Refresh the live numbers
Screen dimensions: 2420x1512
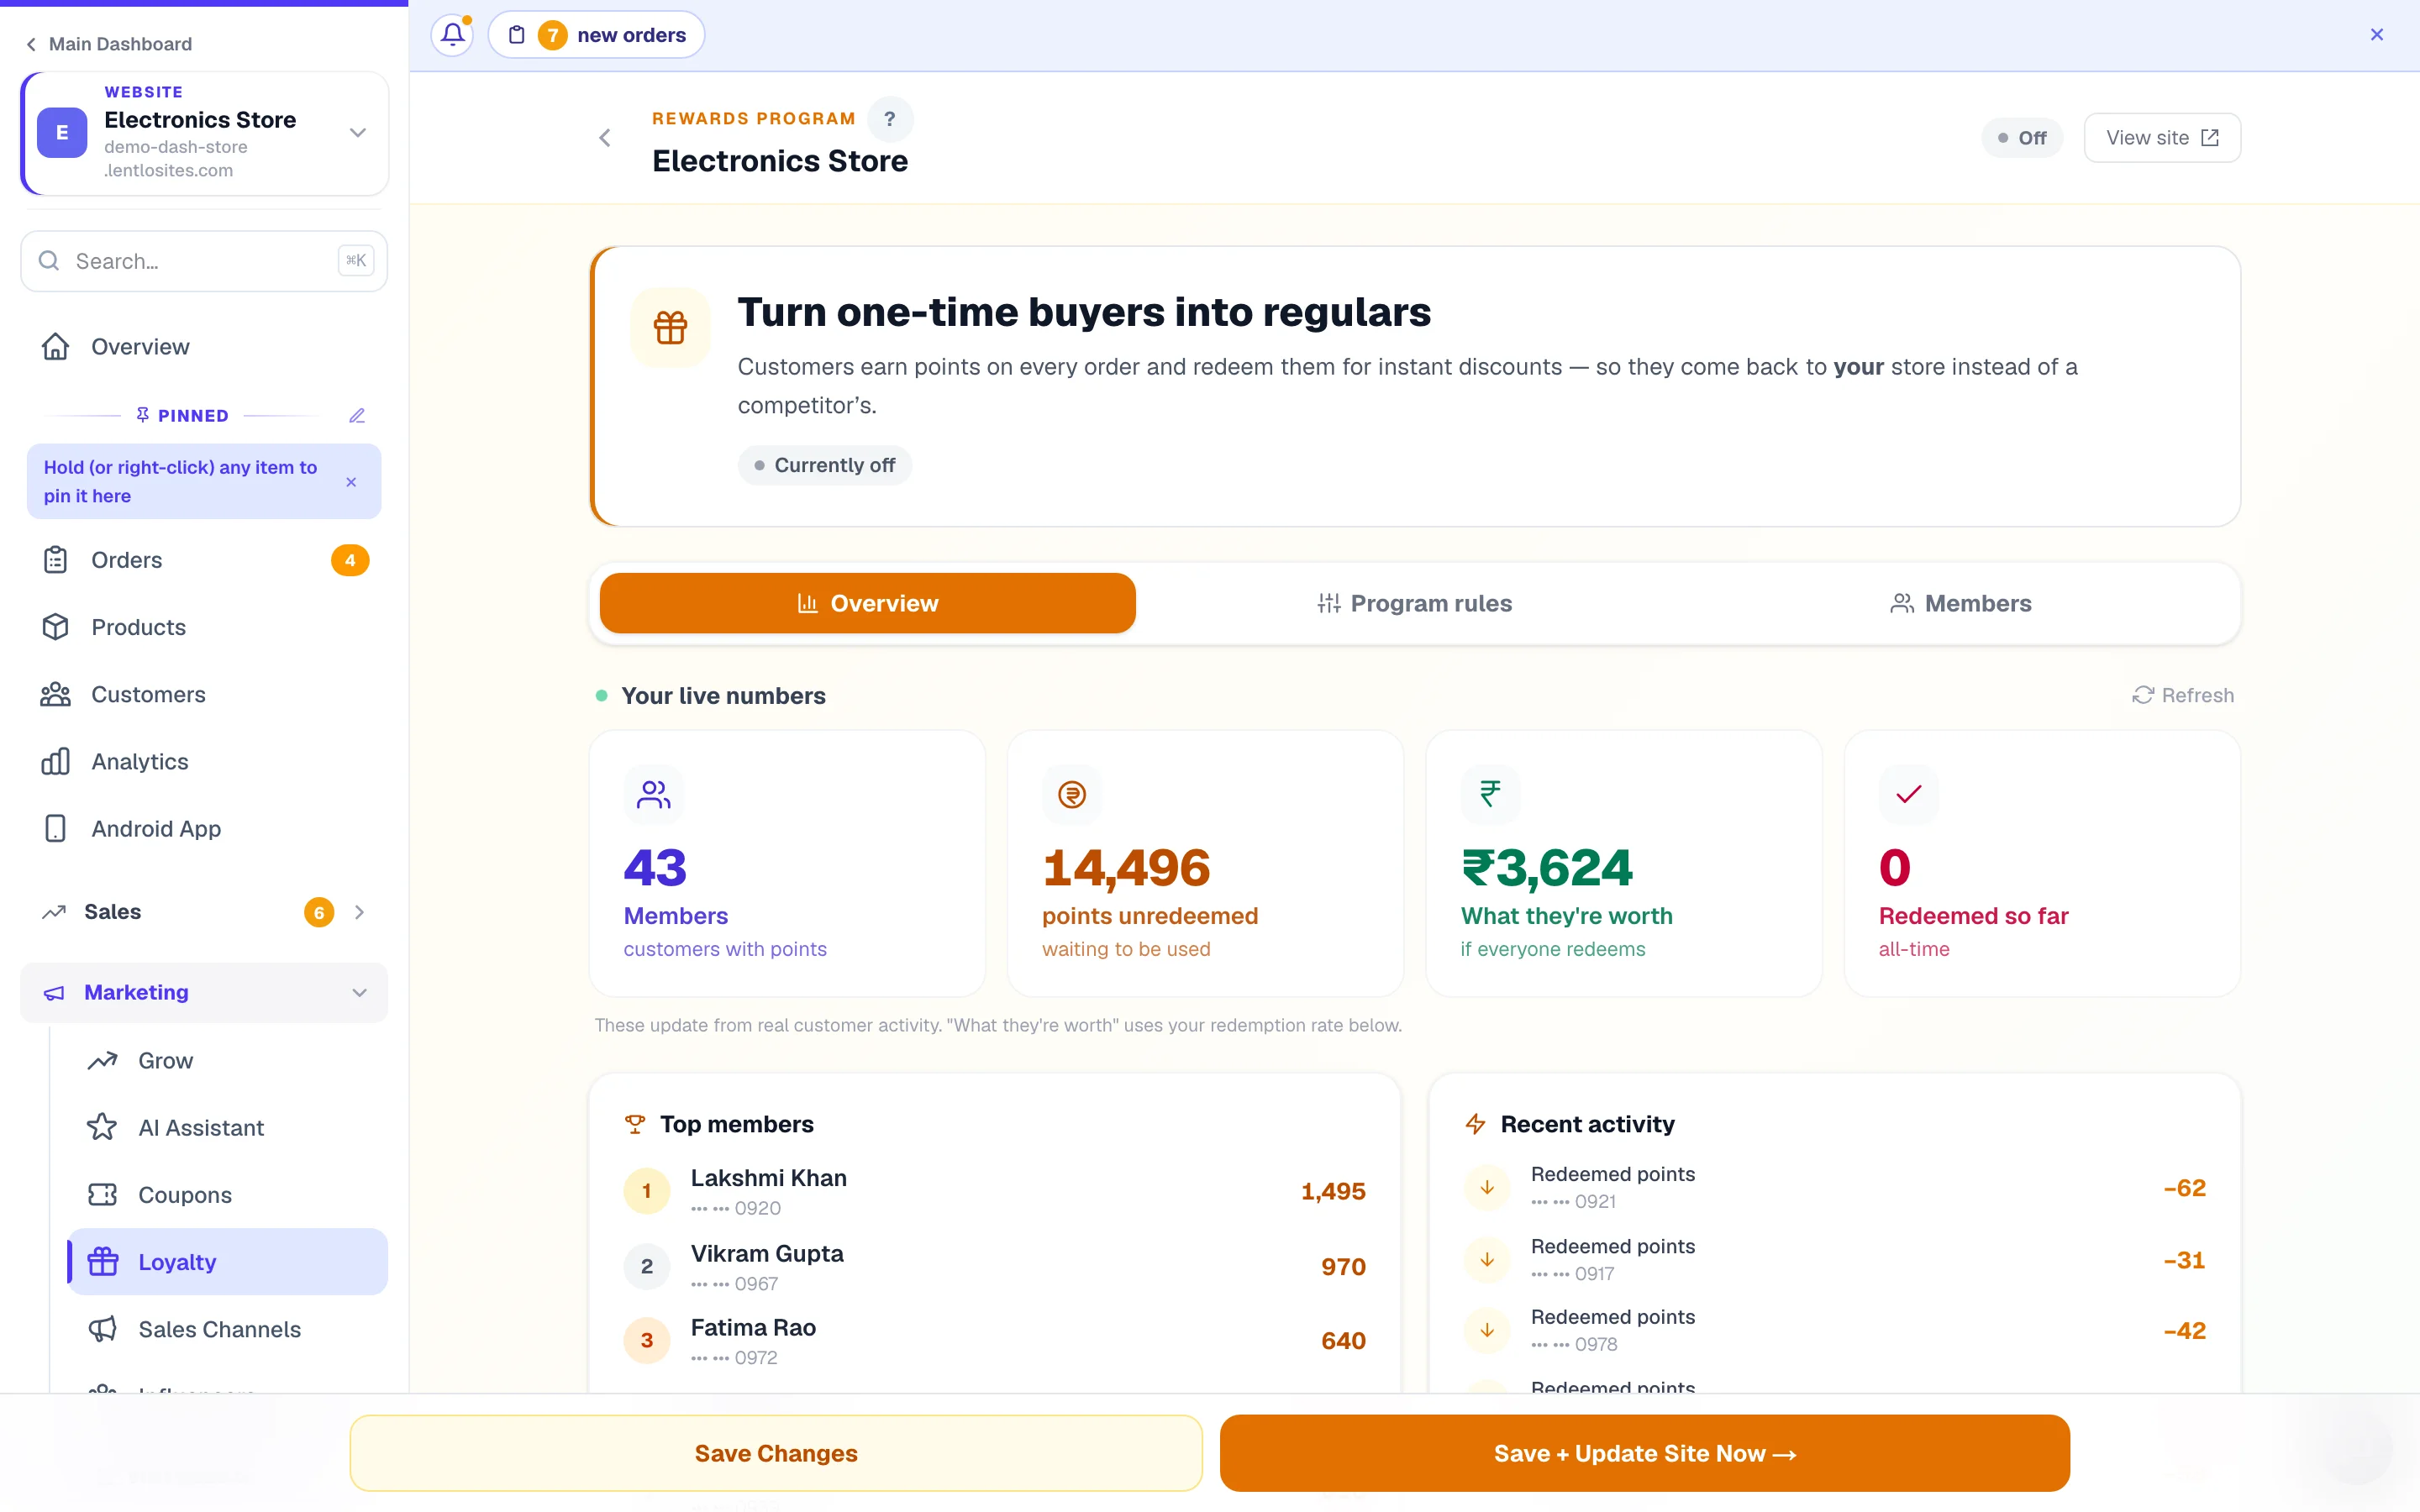[2183, 695]
